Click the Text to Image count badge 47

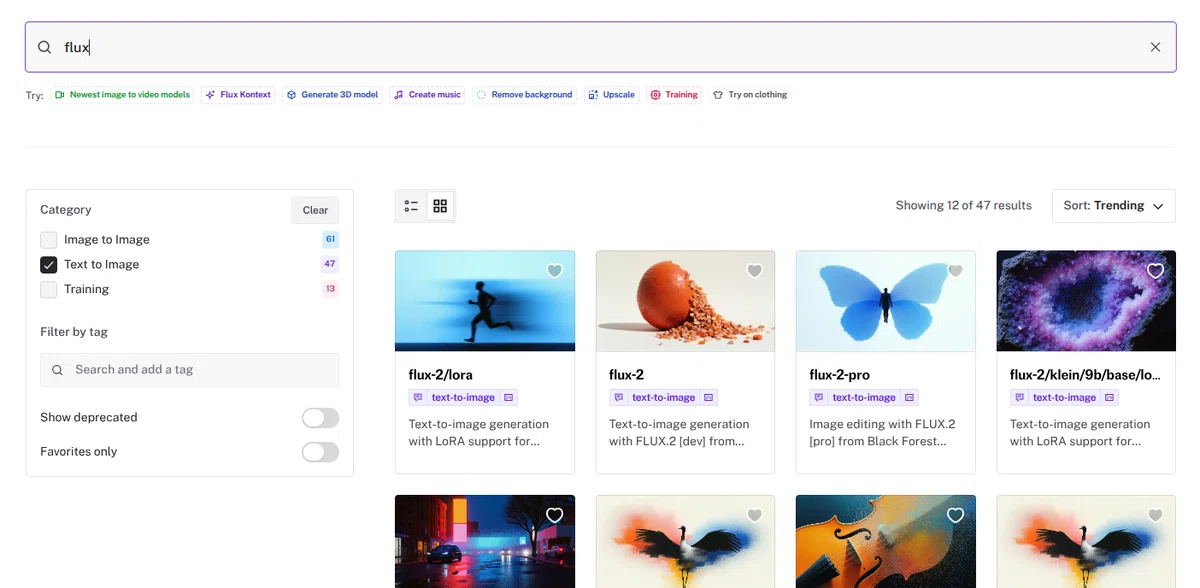coord(330,265)
